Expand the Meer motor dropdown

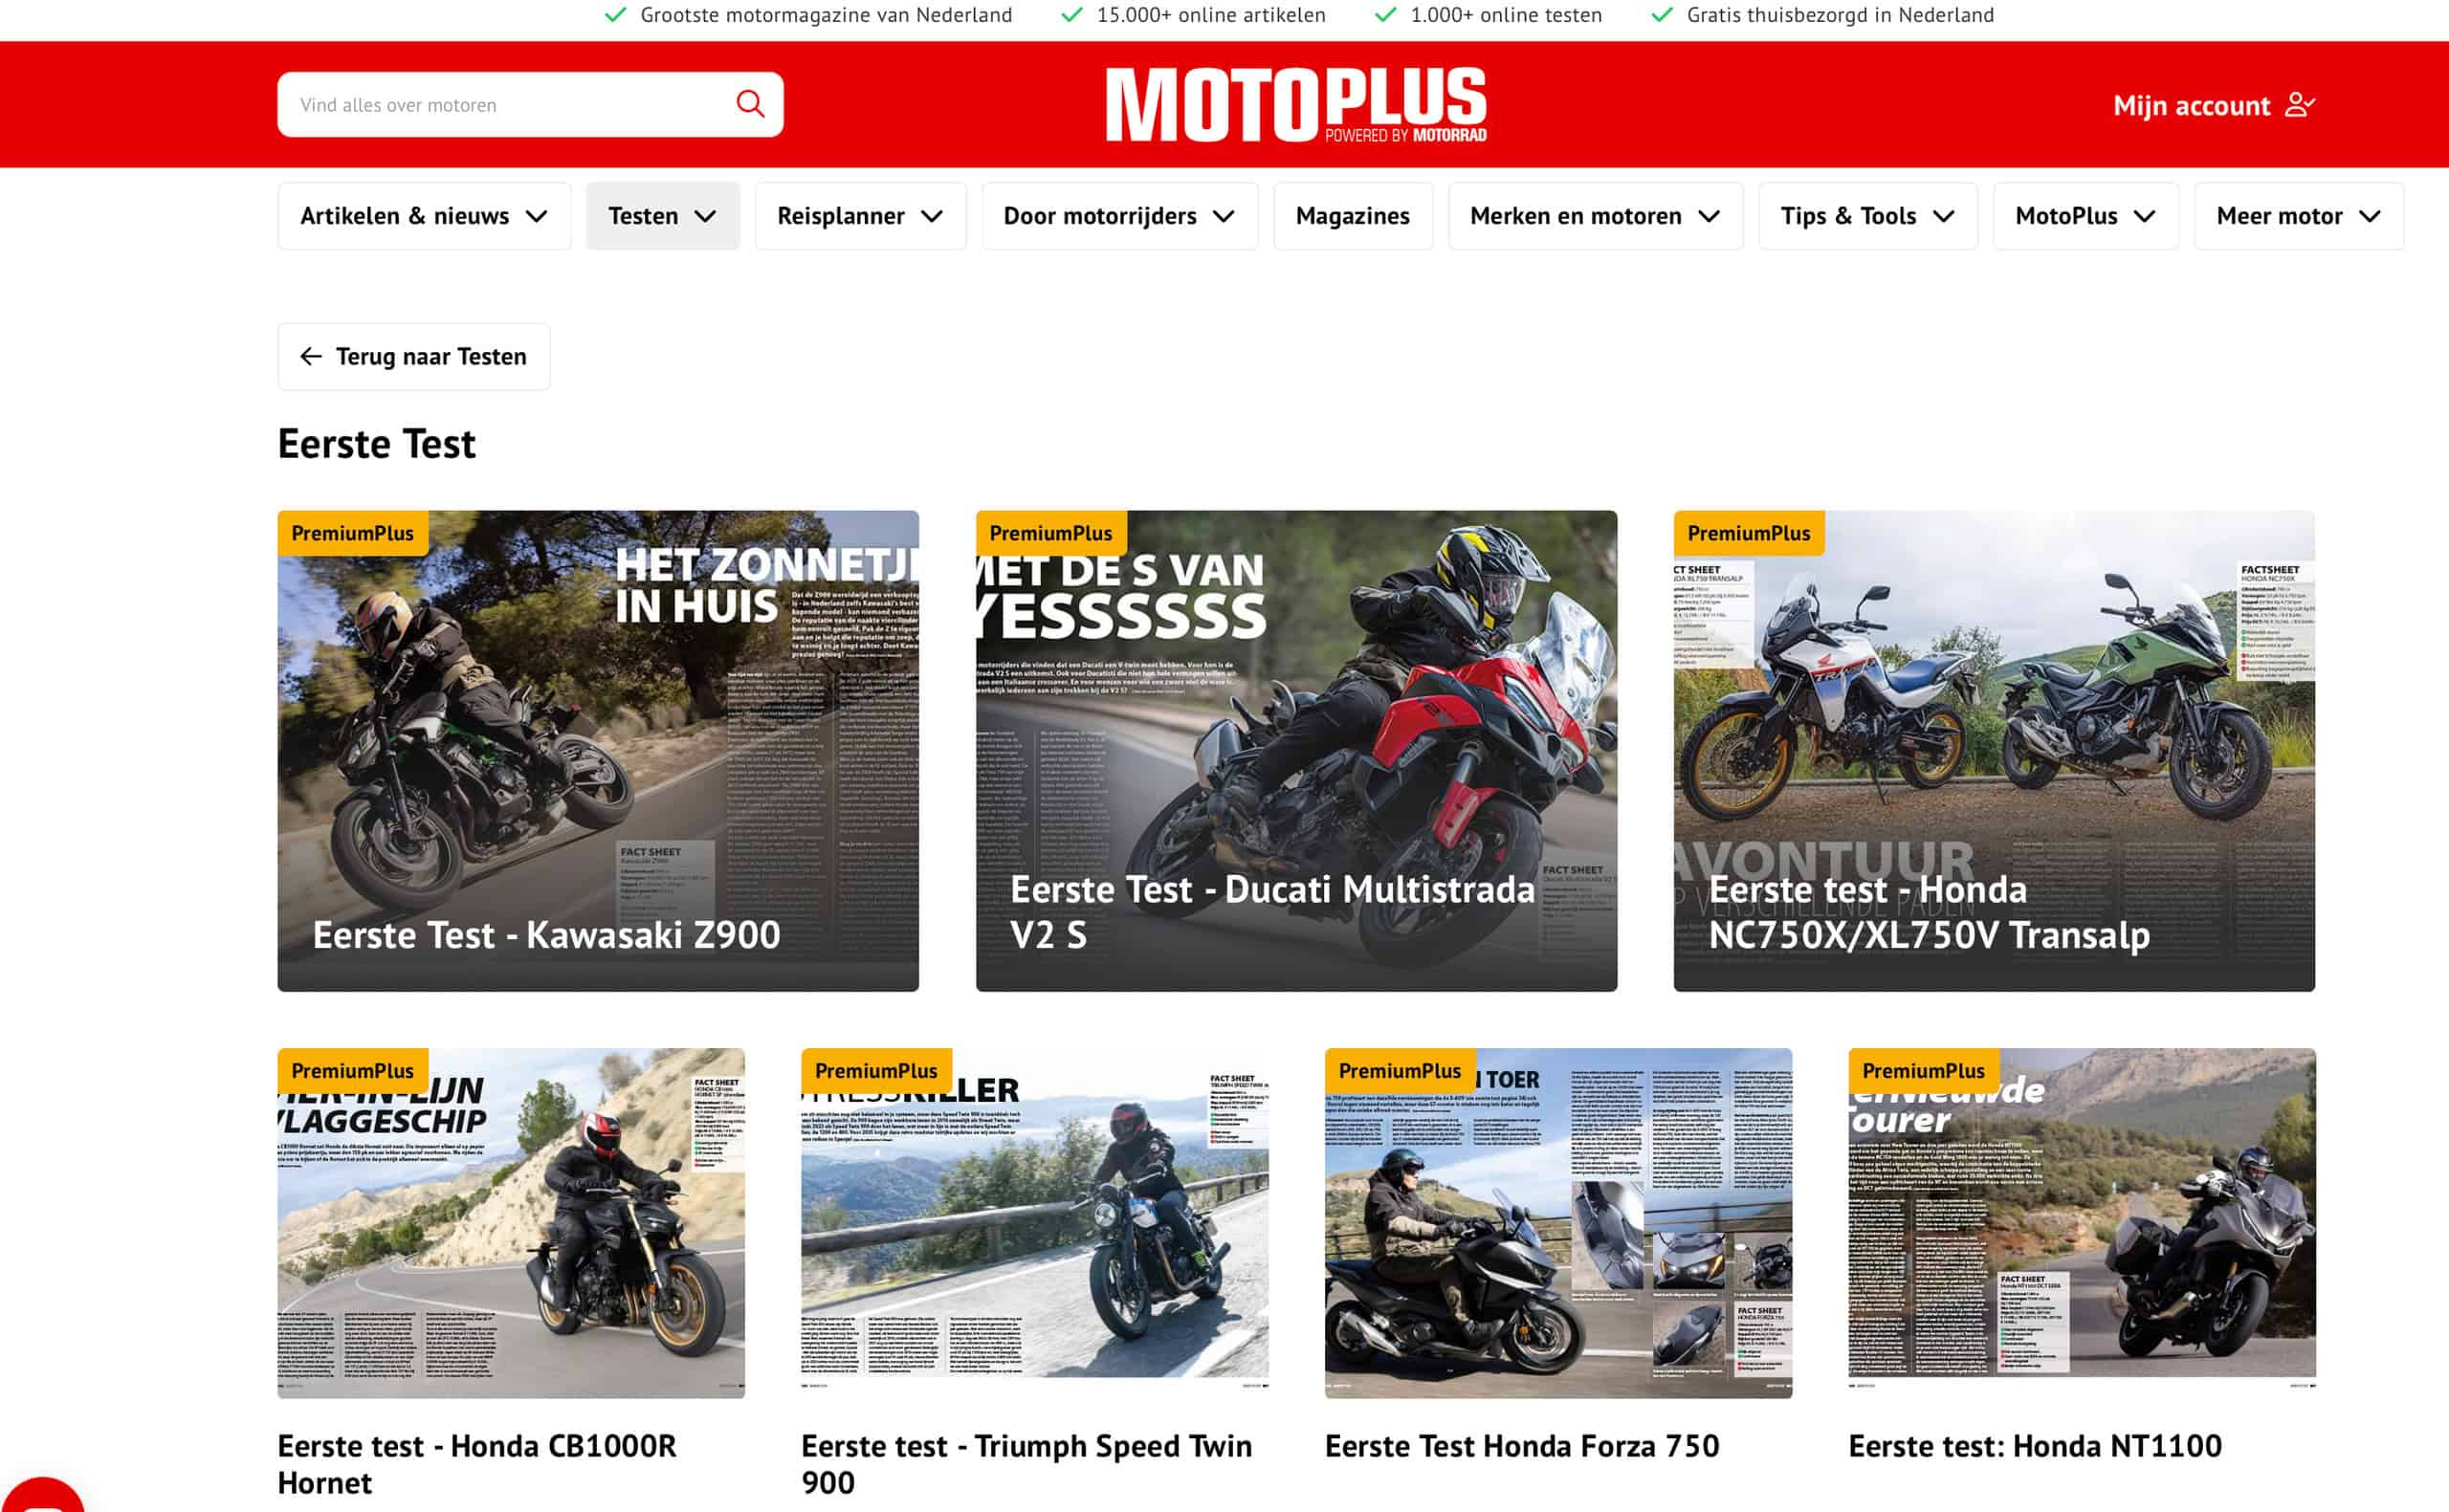[2298, 216]
